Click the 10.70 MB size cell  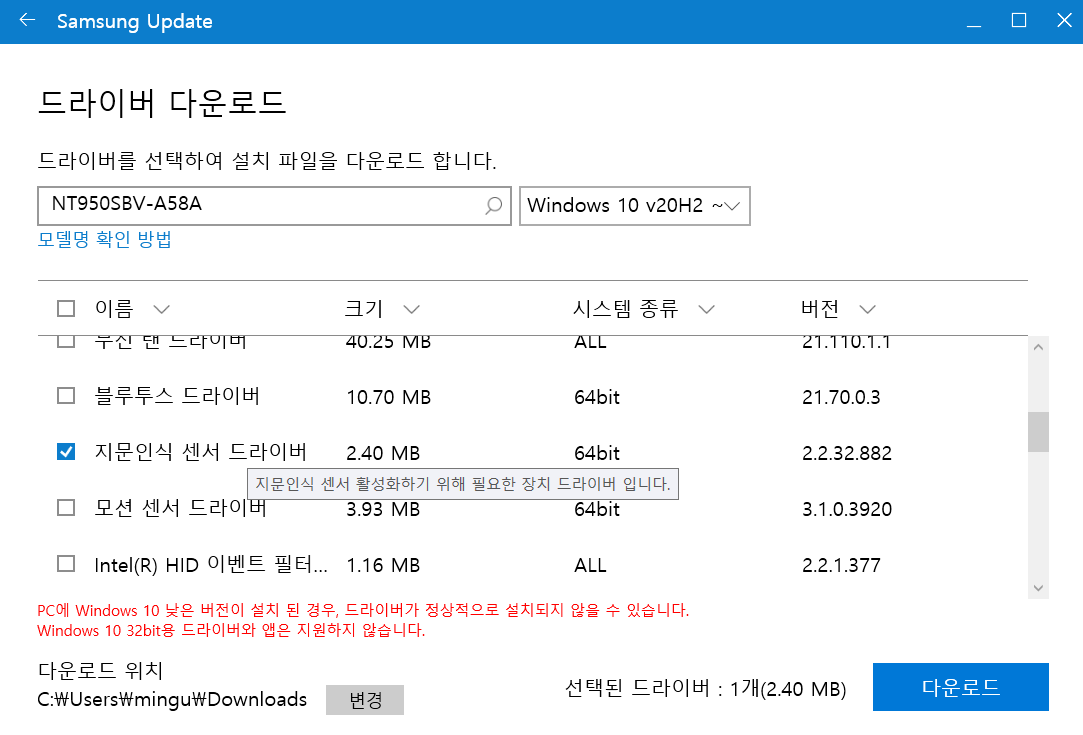(x=389, y=397)
